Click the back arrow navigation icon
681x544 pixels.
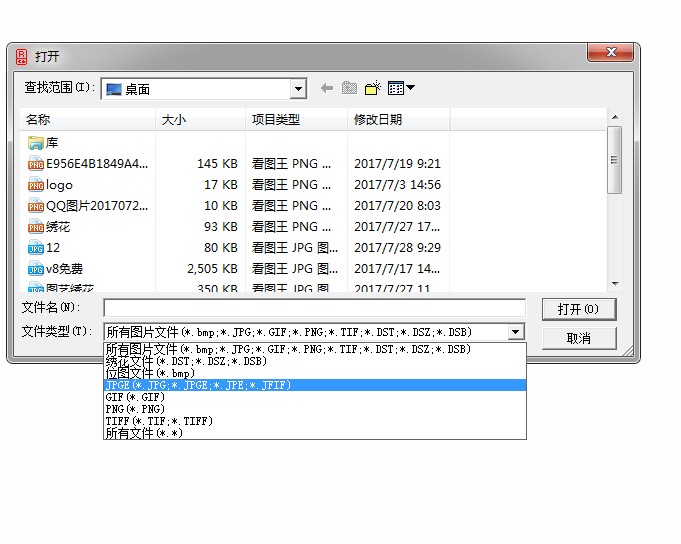pyautogui.click(x=326, y=88)
